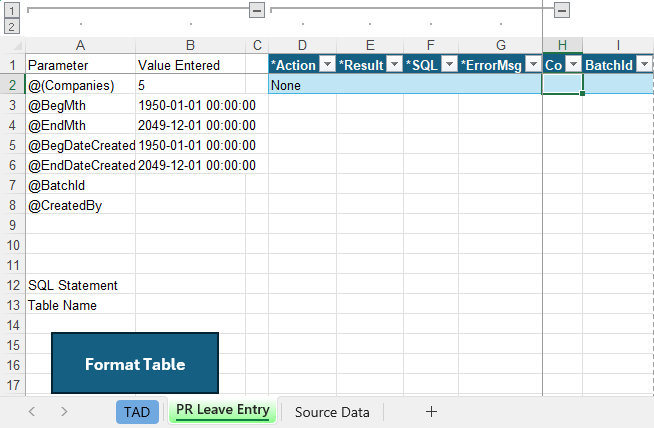
Task: Select column E header
Action: pyautogui.click(x=370, y=45)
